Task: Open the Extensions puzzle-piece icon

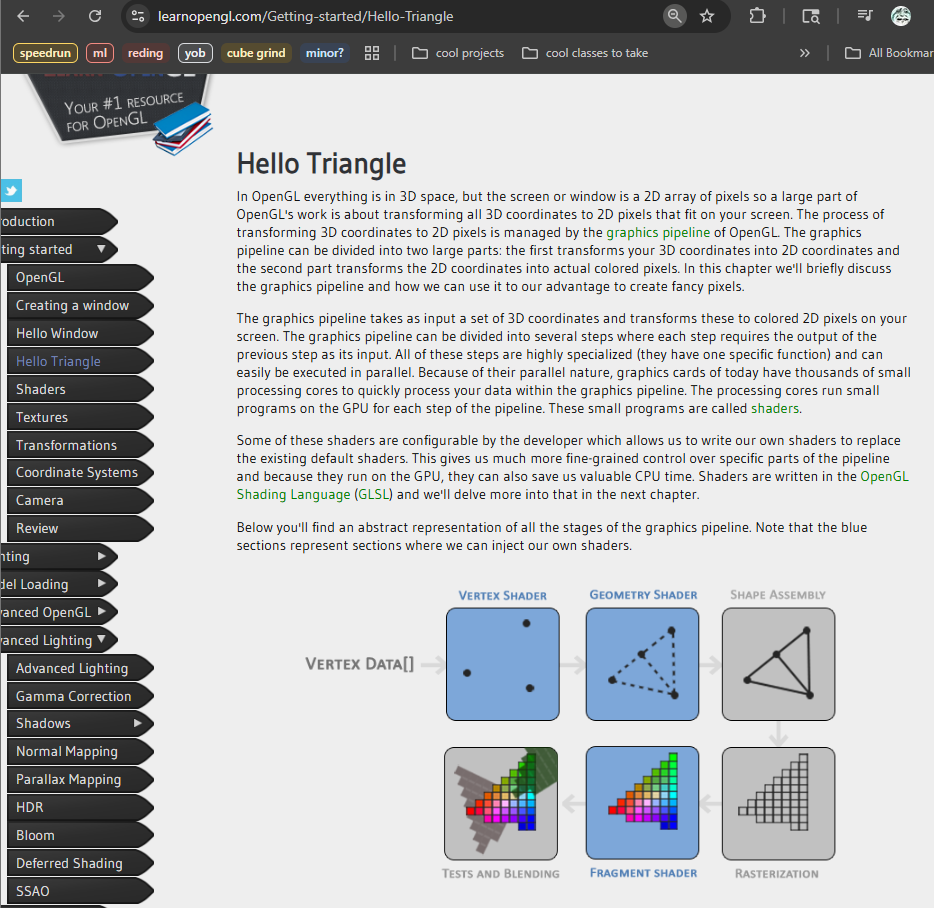Action: click(757, 16)
